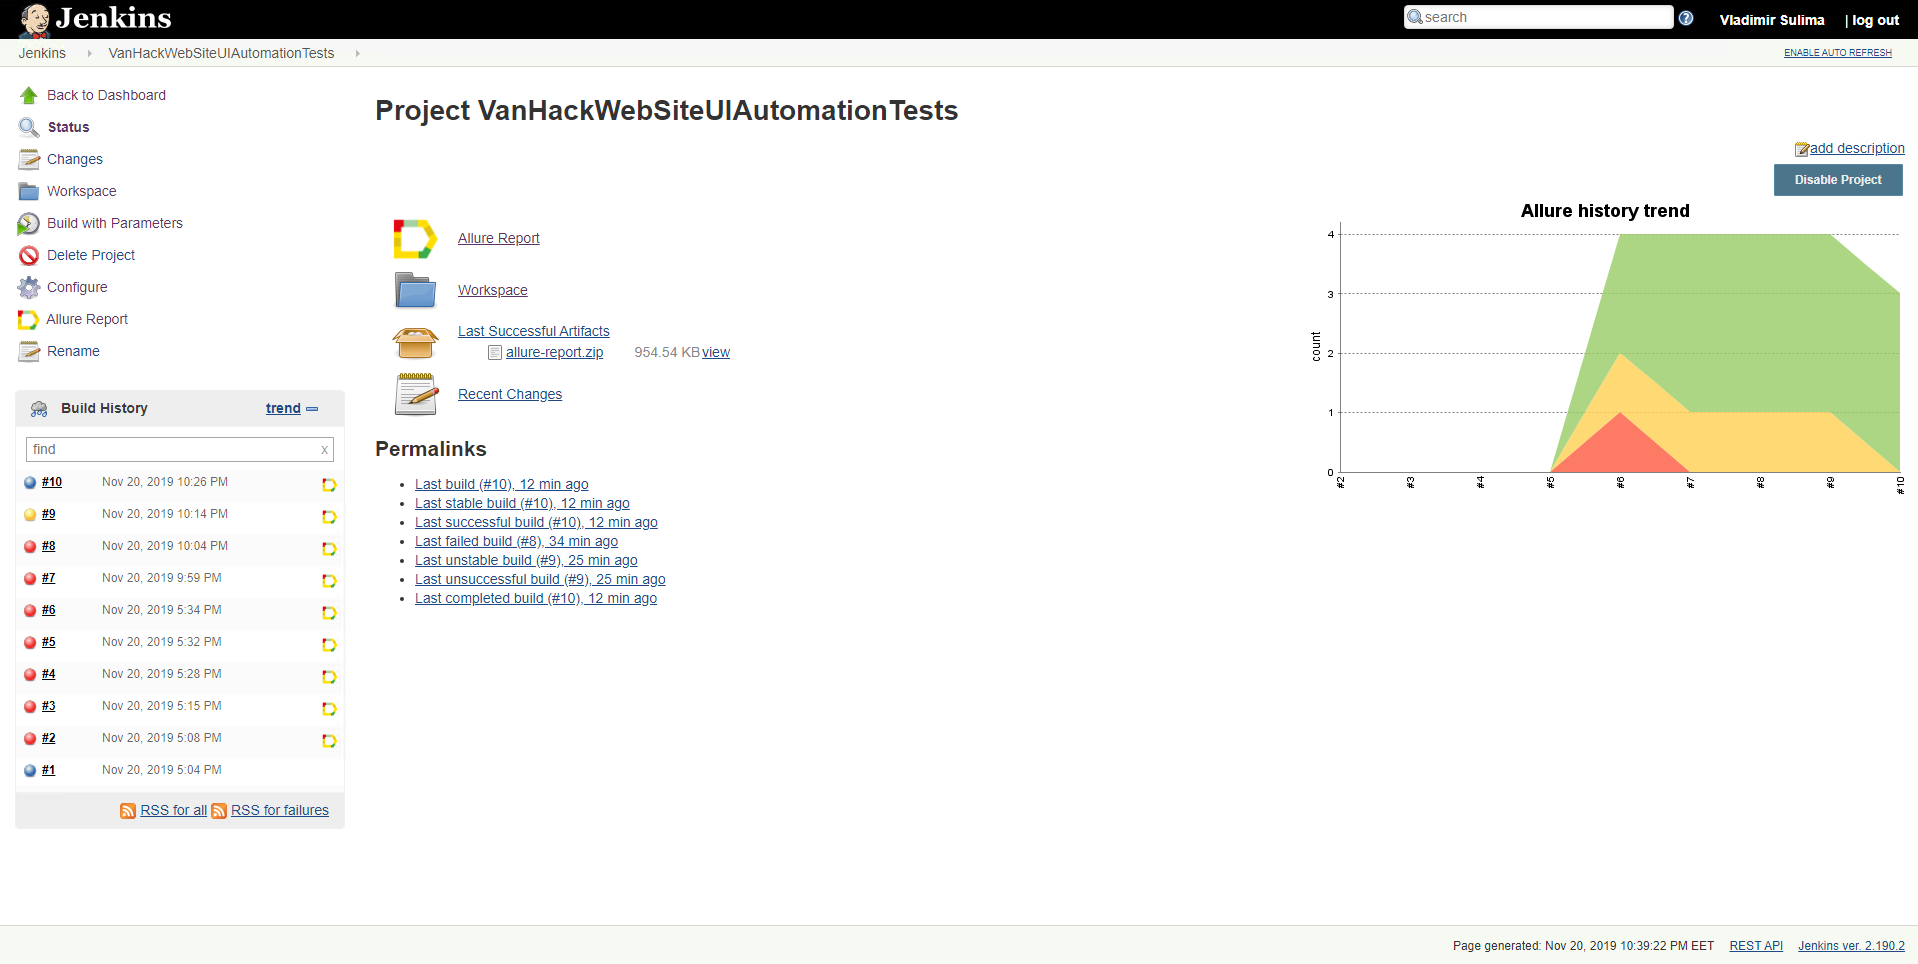The width and height of the screenshot is (1918, 964).
Task: Open Build with Parameters
Action: [115, 223]
